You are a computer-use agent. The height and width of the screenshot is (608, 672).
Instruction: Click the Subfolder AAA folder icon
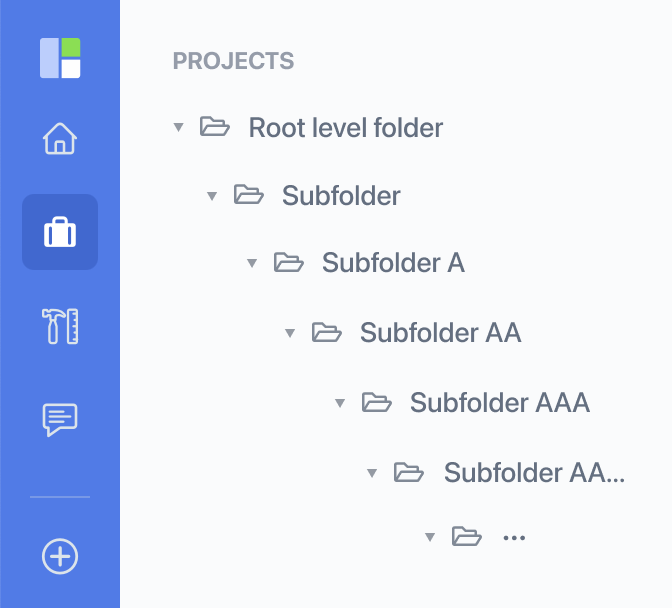click(x=377, y=402)
